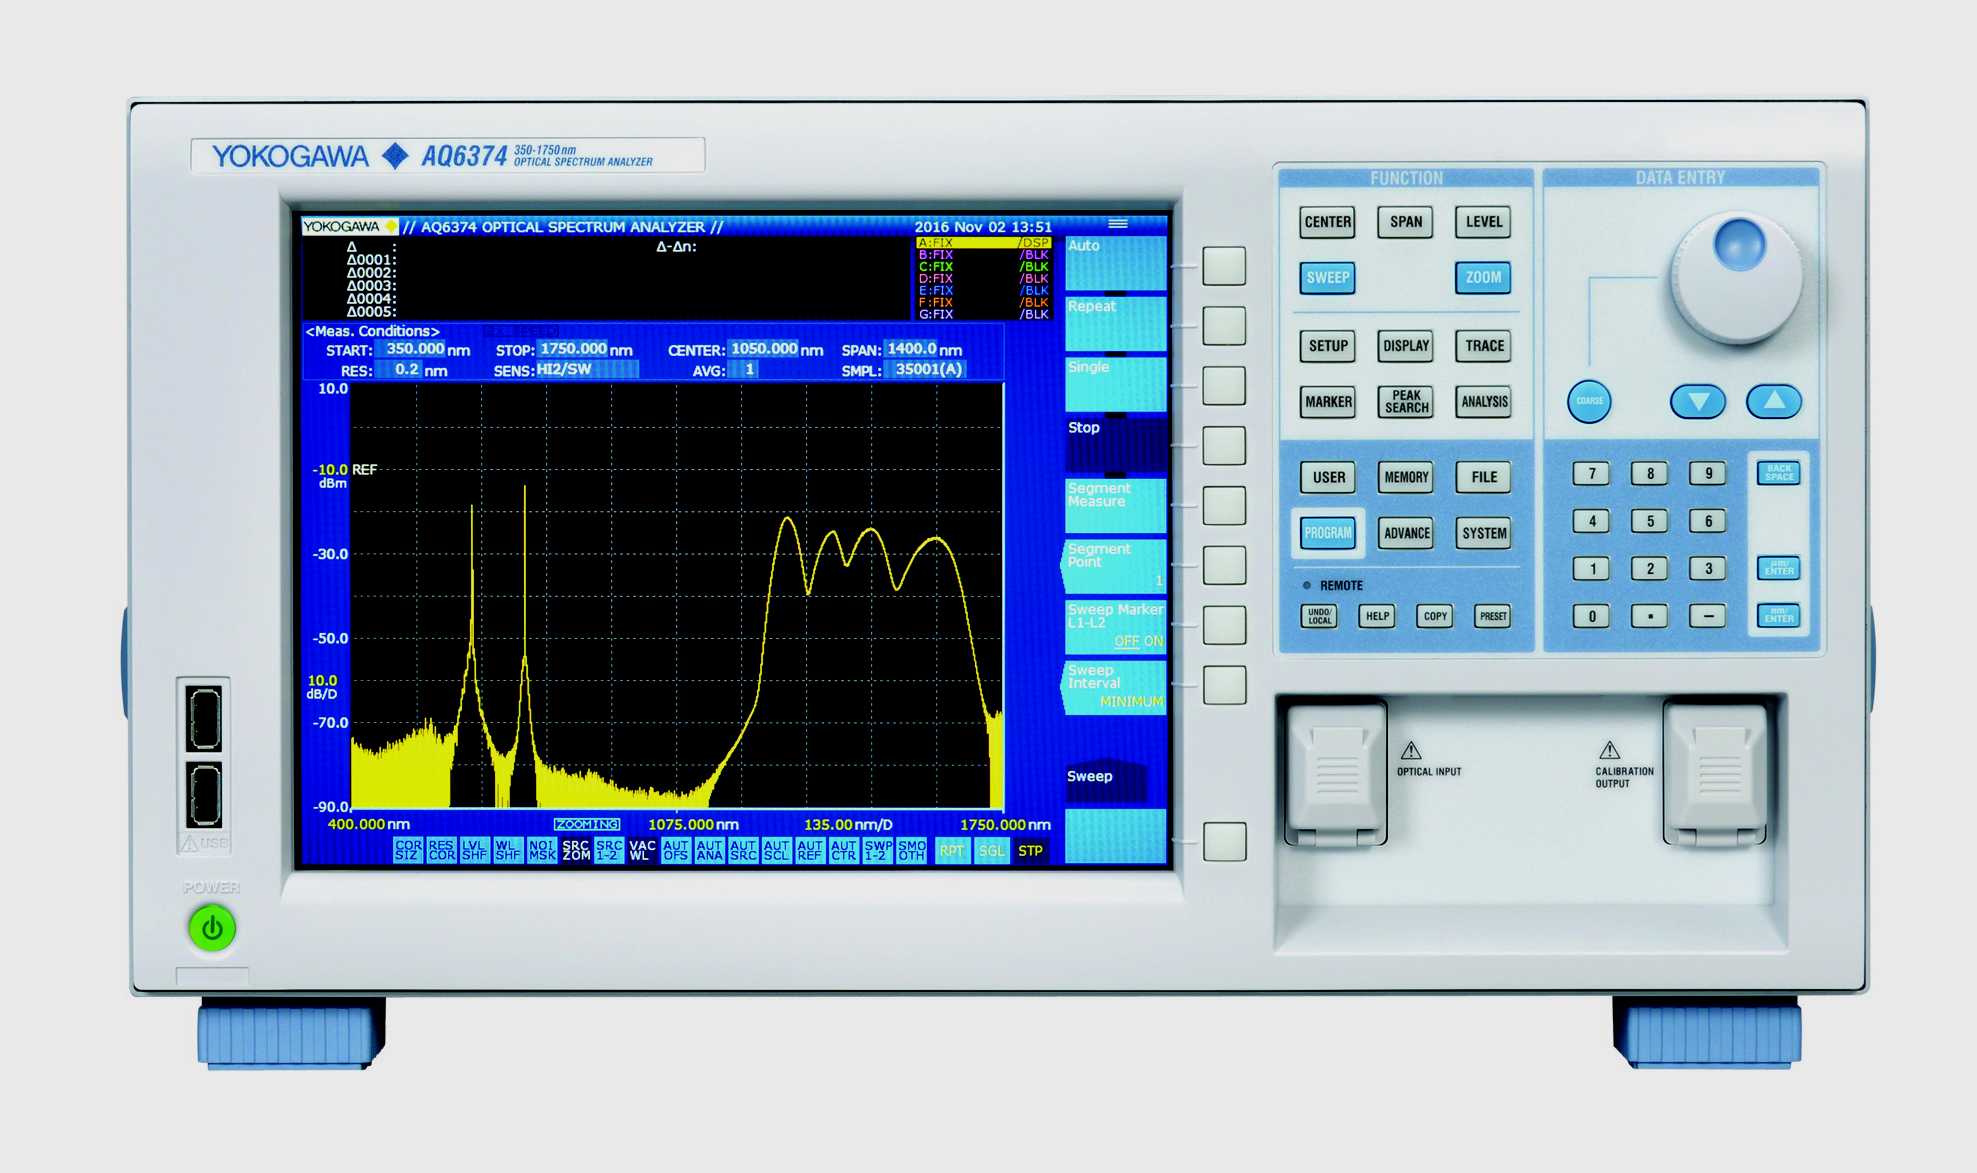Expand the menu icon beside the clock
Viewport: 1977px width, 1173px height.
coord(1118,224)
